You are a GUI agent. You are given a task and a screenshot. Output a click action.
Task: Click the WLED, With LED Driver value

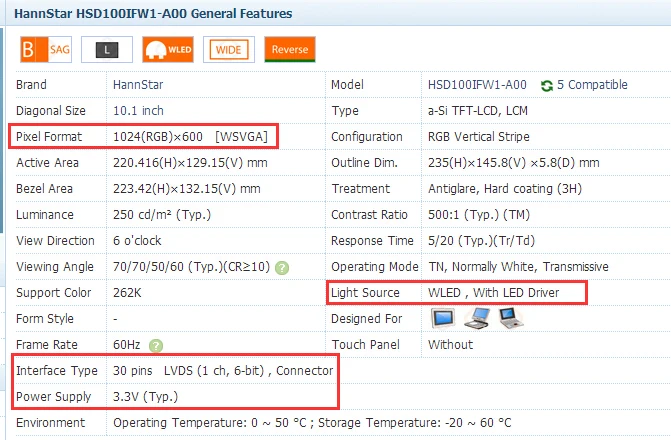pos(493,293)
